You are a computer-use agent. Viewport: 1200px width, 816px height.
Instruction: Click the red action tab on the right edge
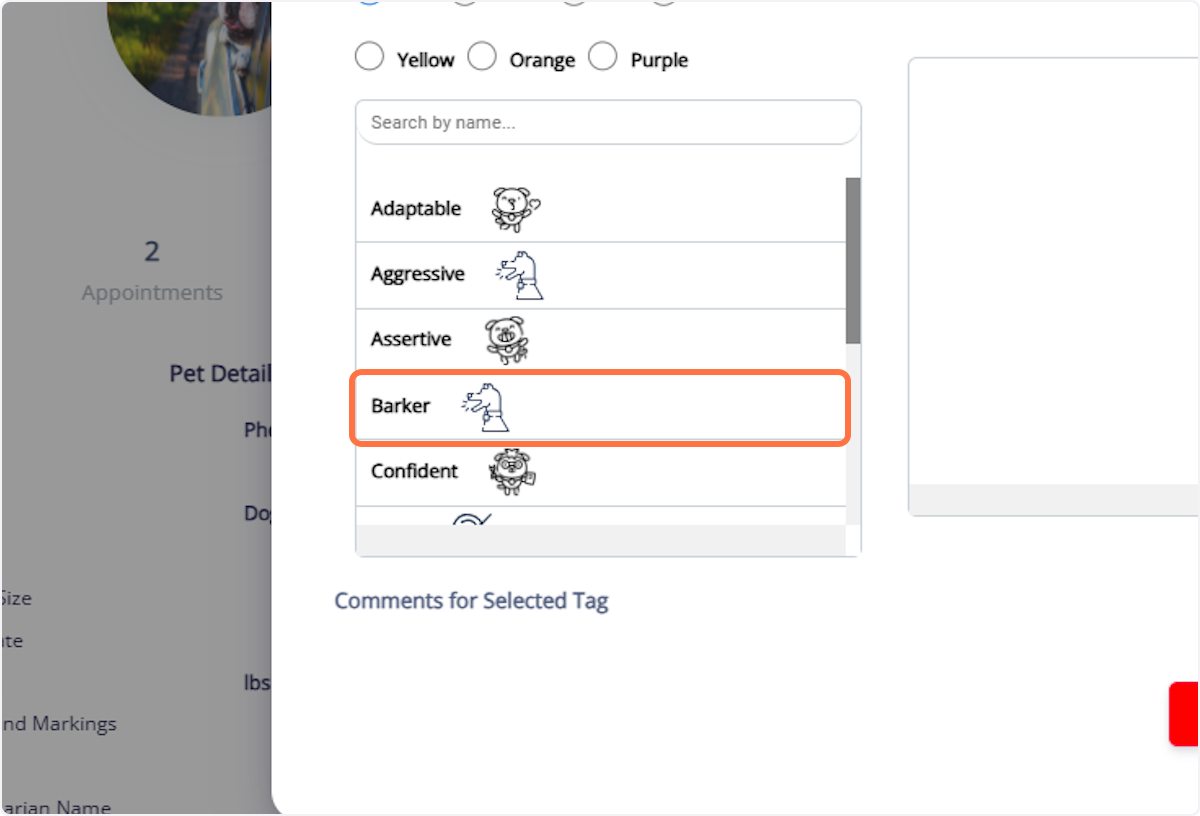(x=1187, y=715)
